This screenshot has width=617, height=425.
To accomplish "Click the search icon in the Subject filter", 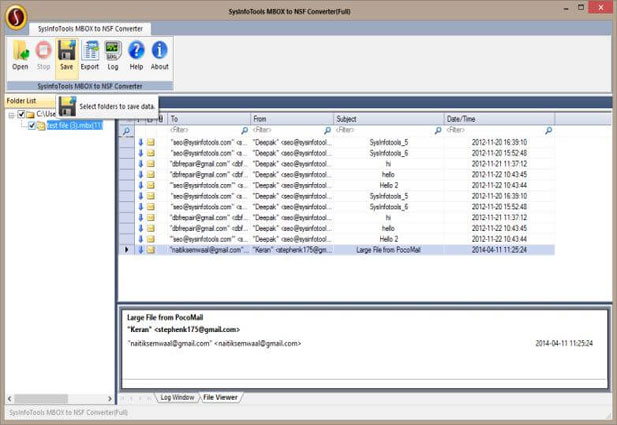I will pos(438,130).
